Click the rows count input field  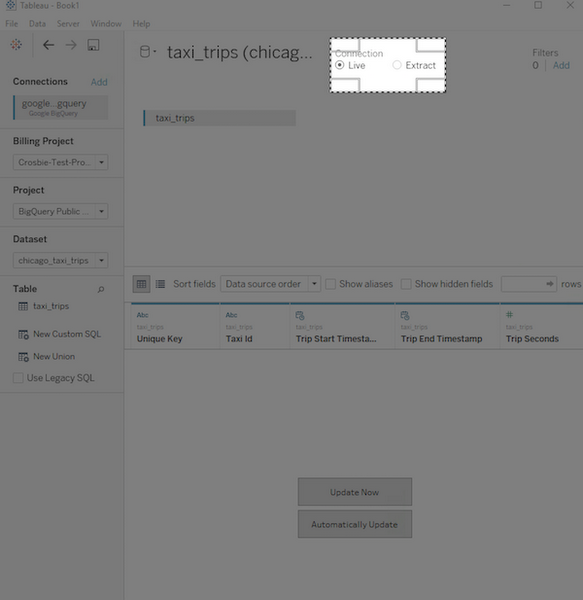pos(529,284)
